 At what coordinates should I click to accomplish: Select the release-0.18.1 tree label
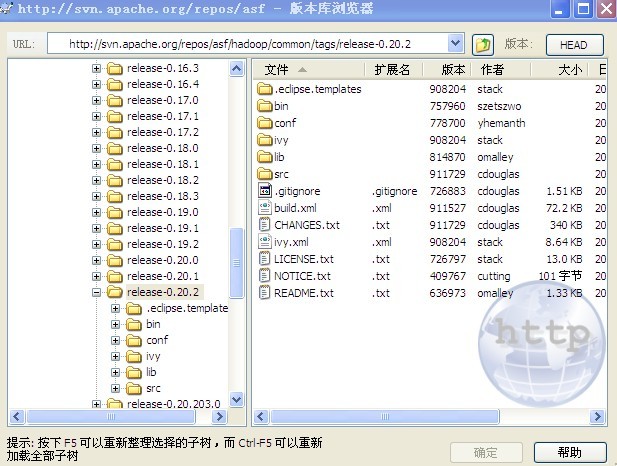163,164
